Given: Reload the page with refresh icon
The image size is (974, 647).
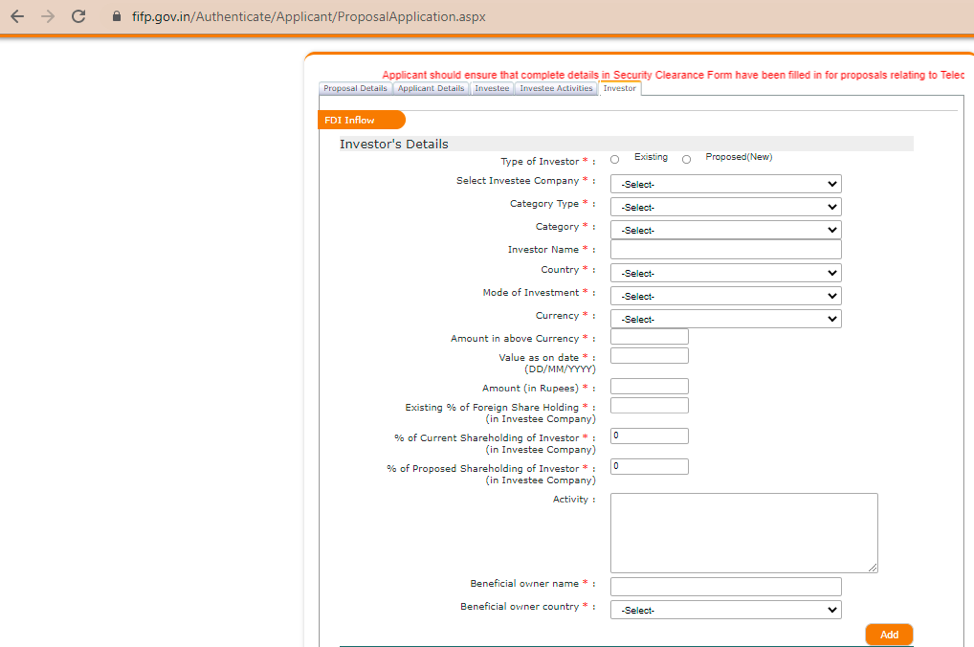Looking at the screenshot, I should click(x=79, y=17).
